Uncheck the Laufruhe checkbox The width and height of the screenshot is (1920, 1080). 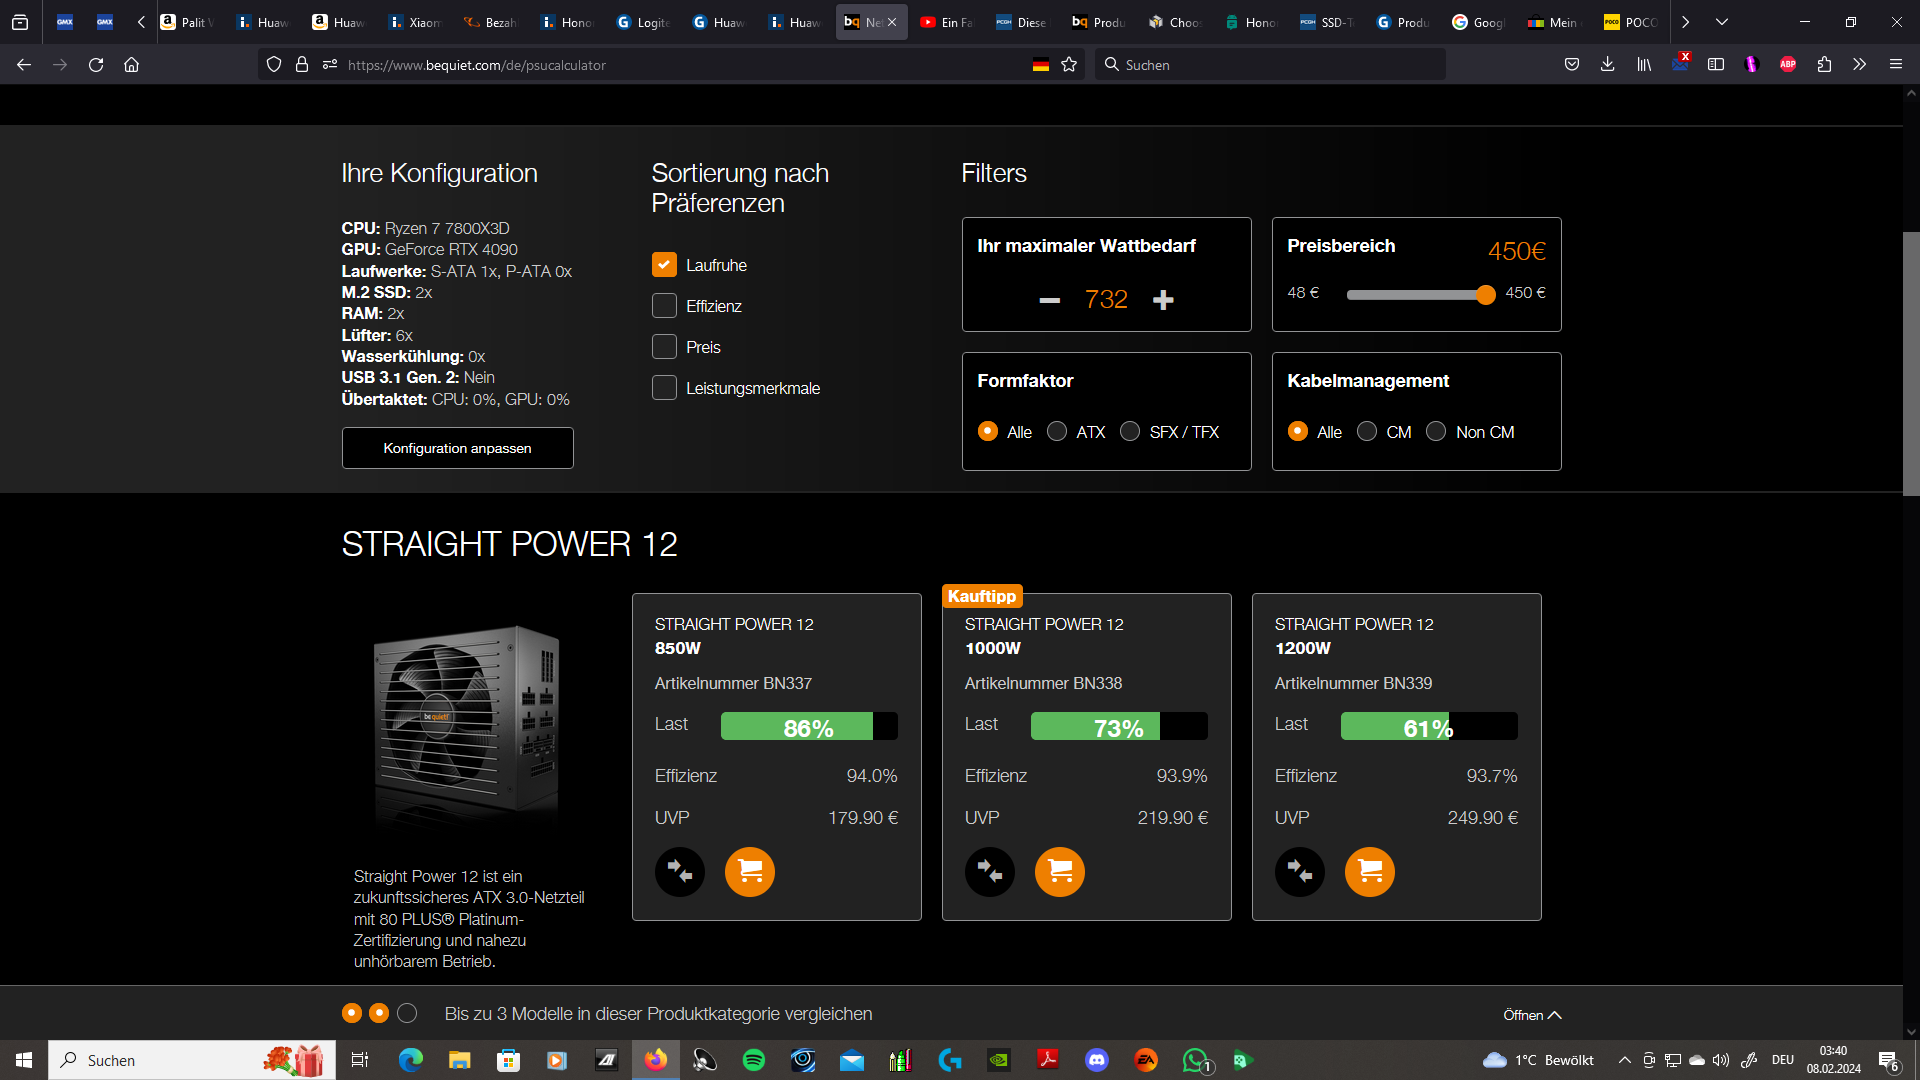[664, 265]
